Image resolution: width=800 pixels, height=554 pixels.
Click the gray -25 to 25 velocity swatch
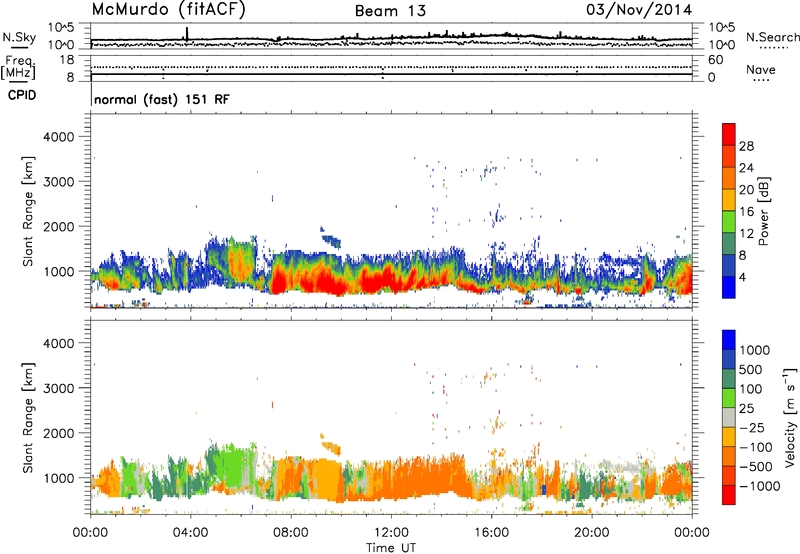(729, 417)
